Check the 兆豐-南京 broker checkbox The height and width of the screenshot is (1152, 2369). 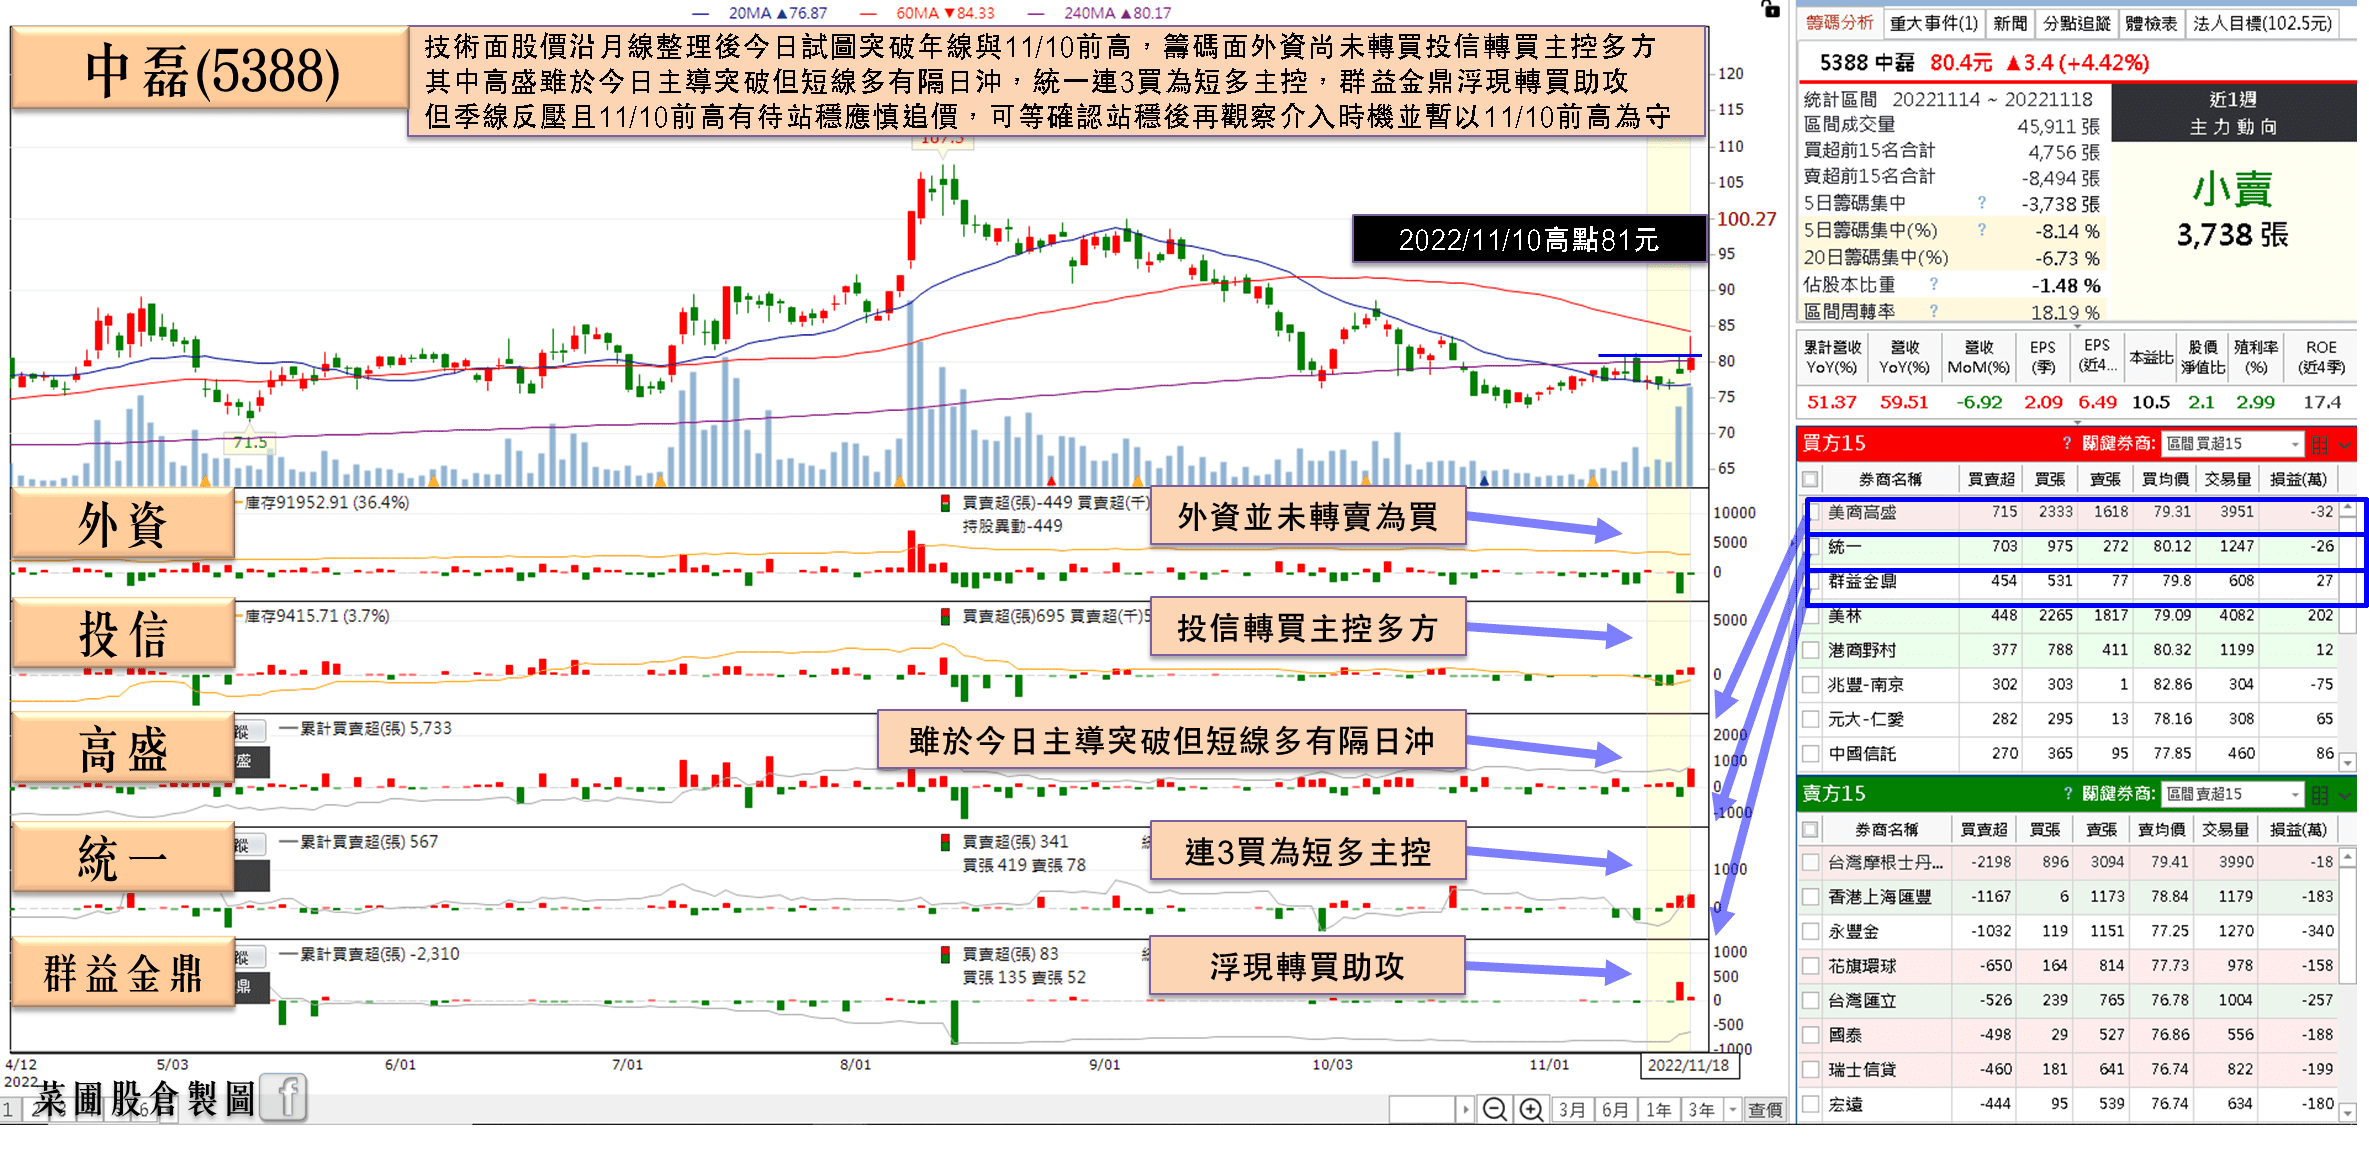1811,685
